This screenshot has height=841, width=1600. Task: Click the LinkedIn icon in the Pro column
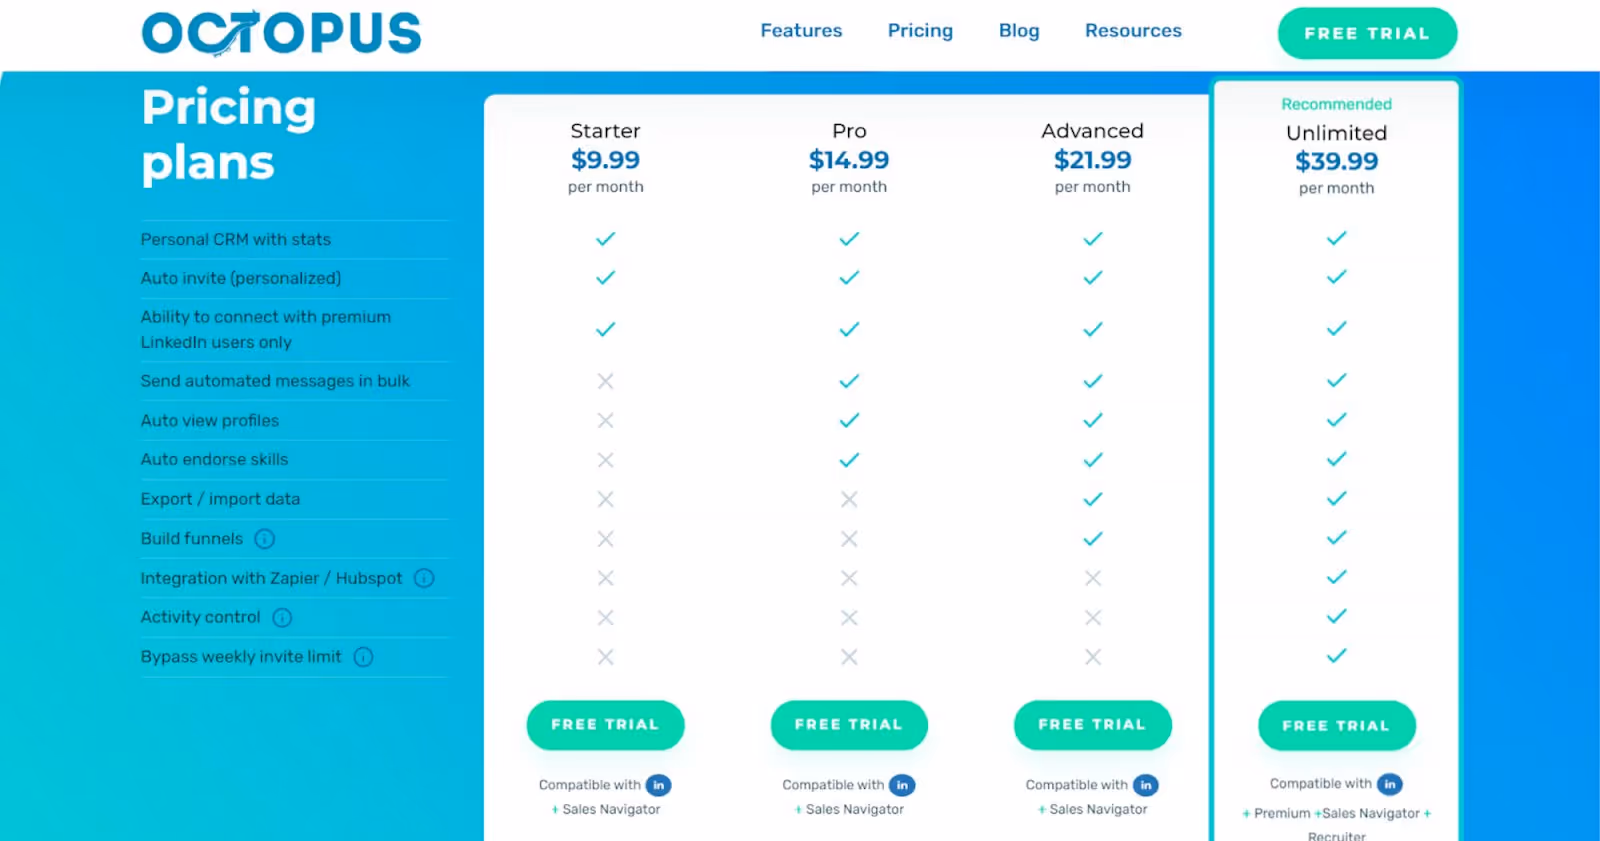click(901, 785)
